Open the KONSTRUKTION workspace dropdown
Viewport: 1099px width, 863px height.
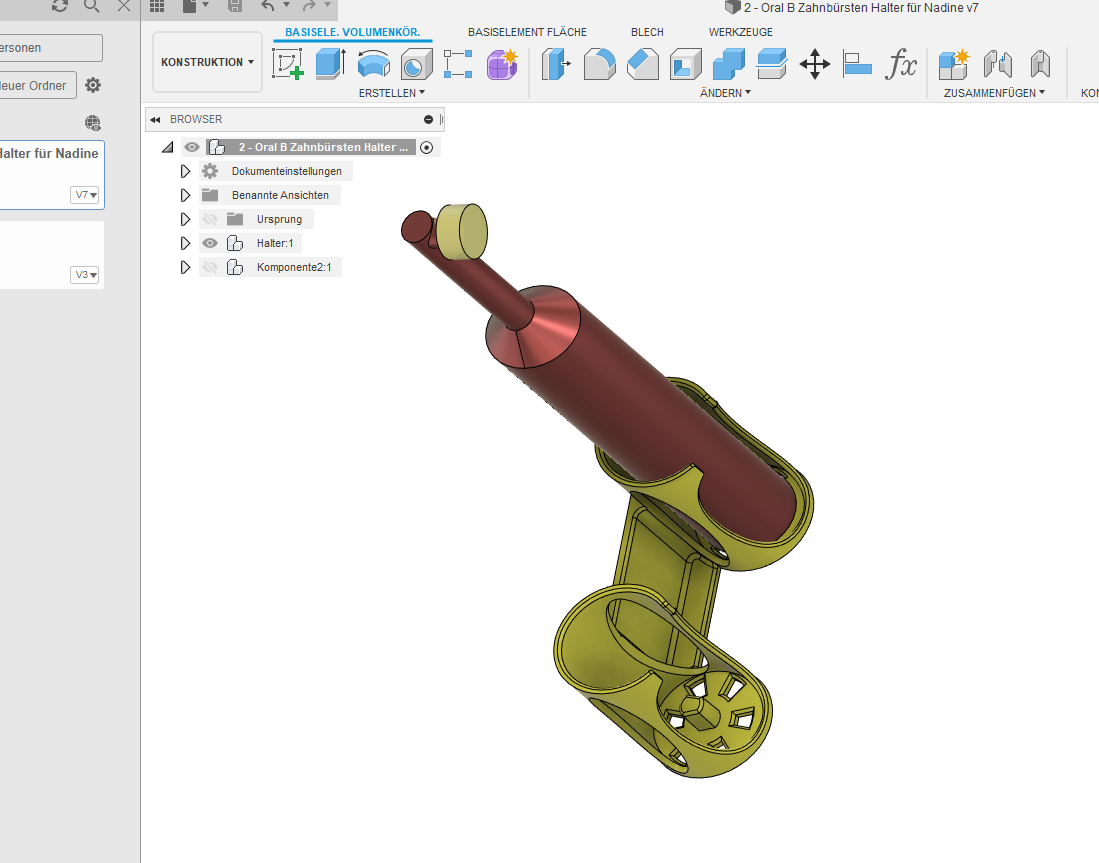pos(207,62)
